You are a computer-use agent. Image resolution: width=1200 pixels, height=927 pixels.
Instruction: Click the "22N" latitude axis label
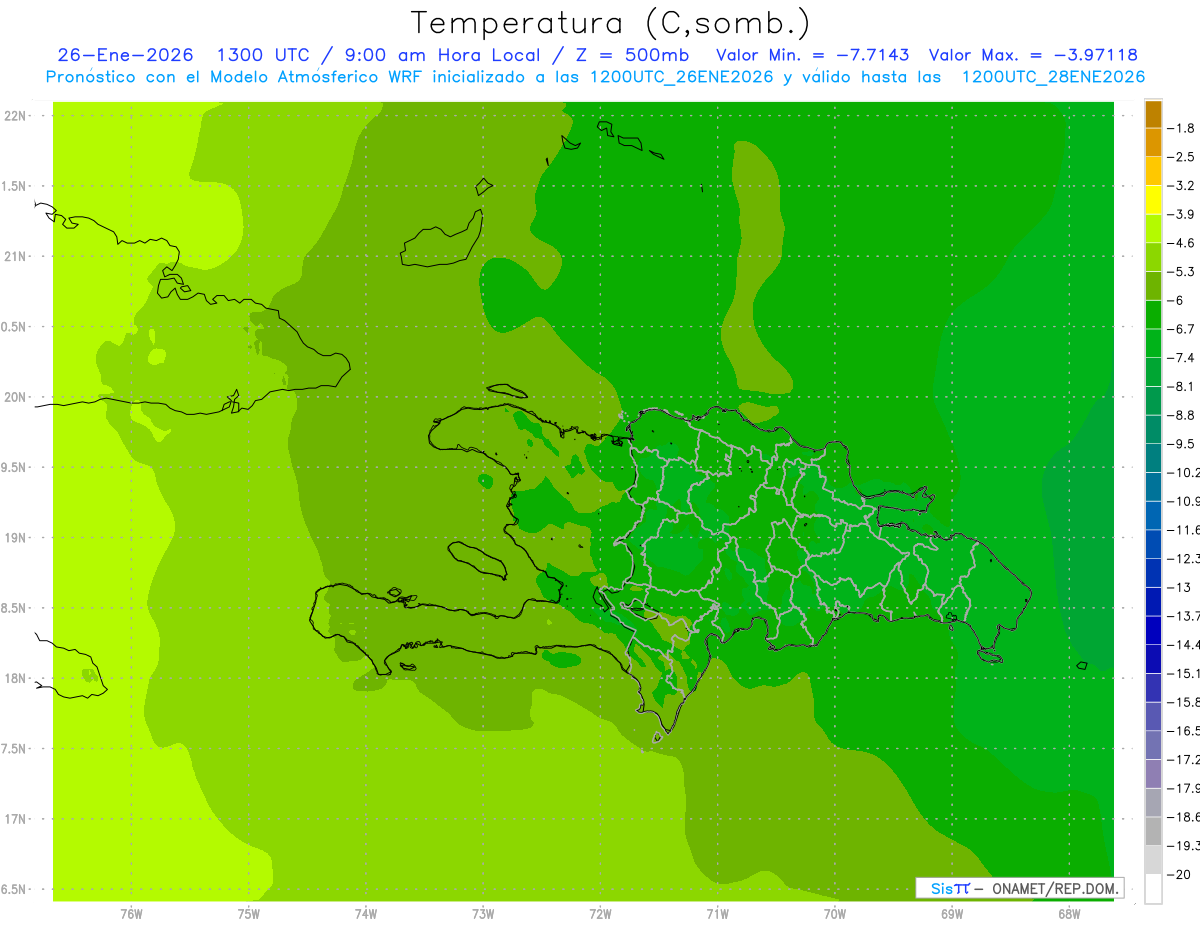click(x=14, y=116)
